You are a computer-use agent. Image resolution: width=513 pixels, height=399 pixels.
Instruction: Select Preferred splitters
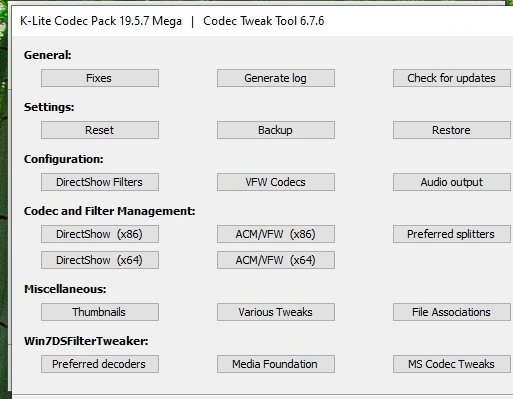click(x=452, y=234)
